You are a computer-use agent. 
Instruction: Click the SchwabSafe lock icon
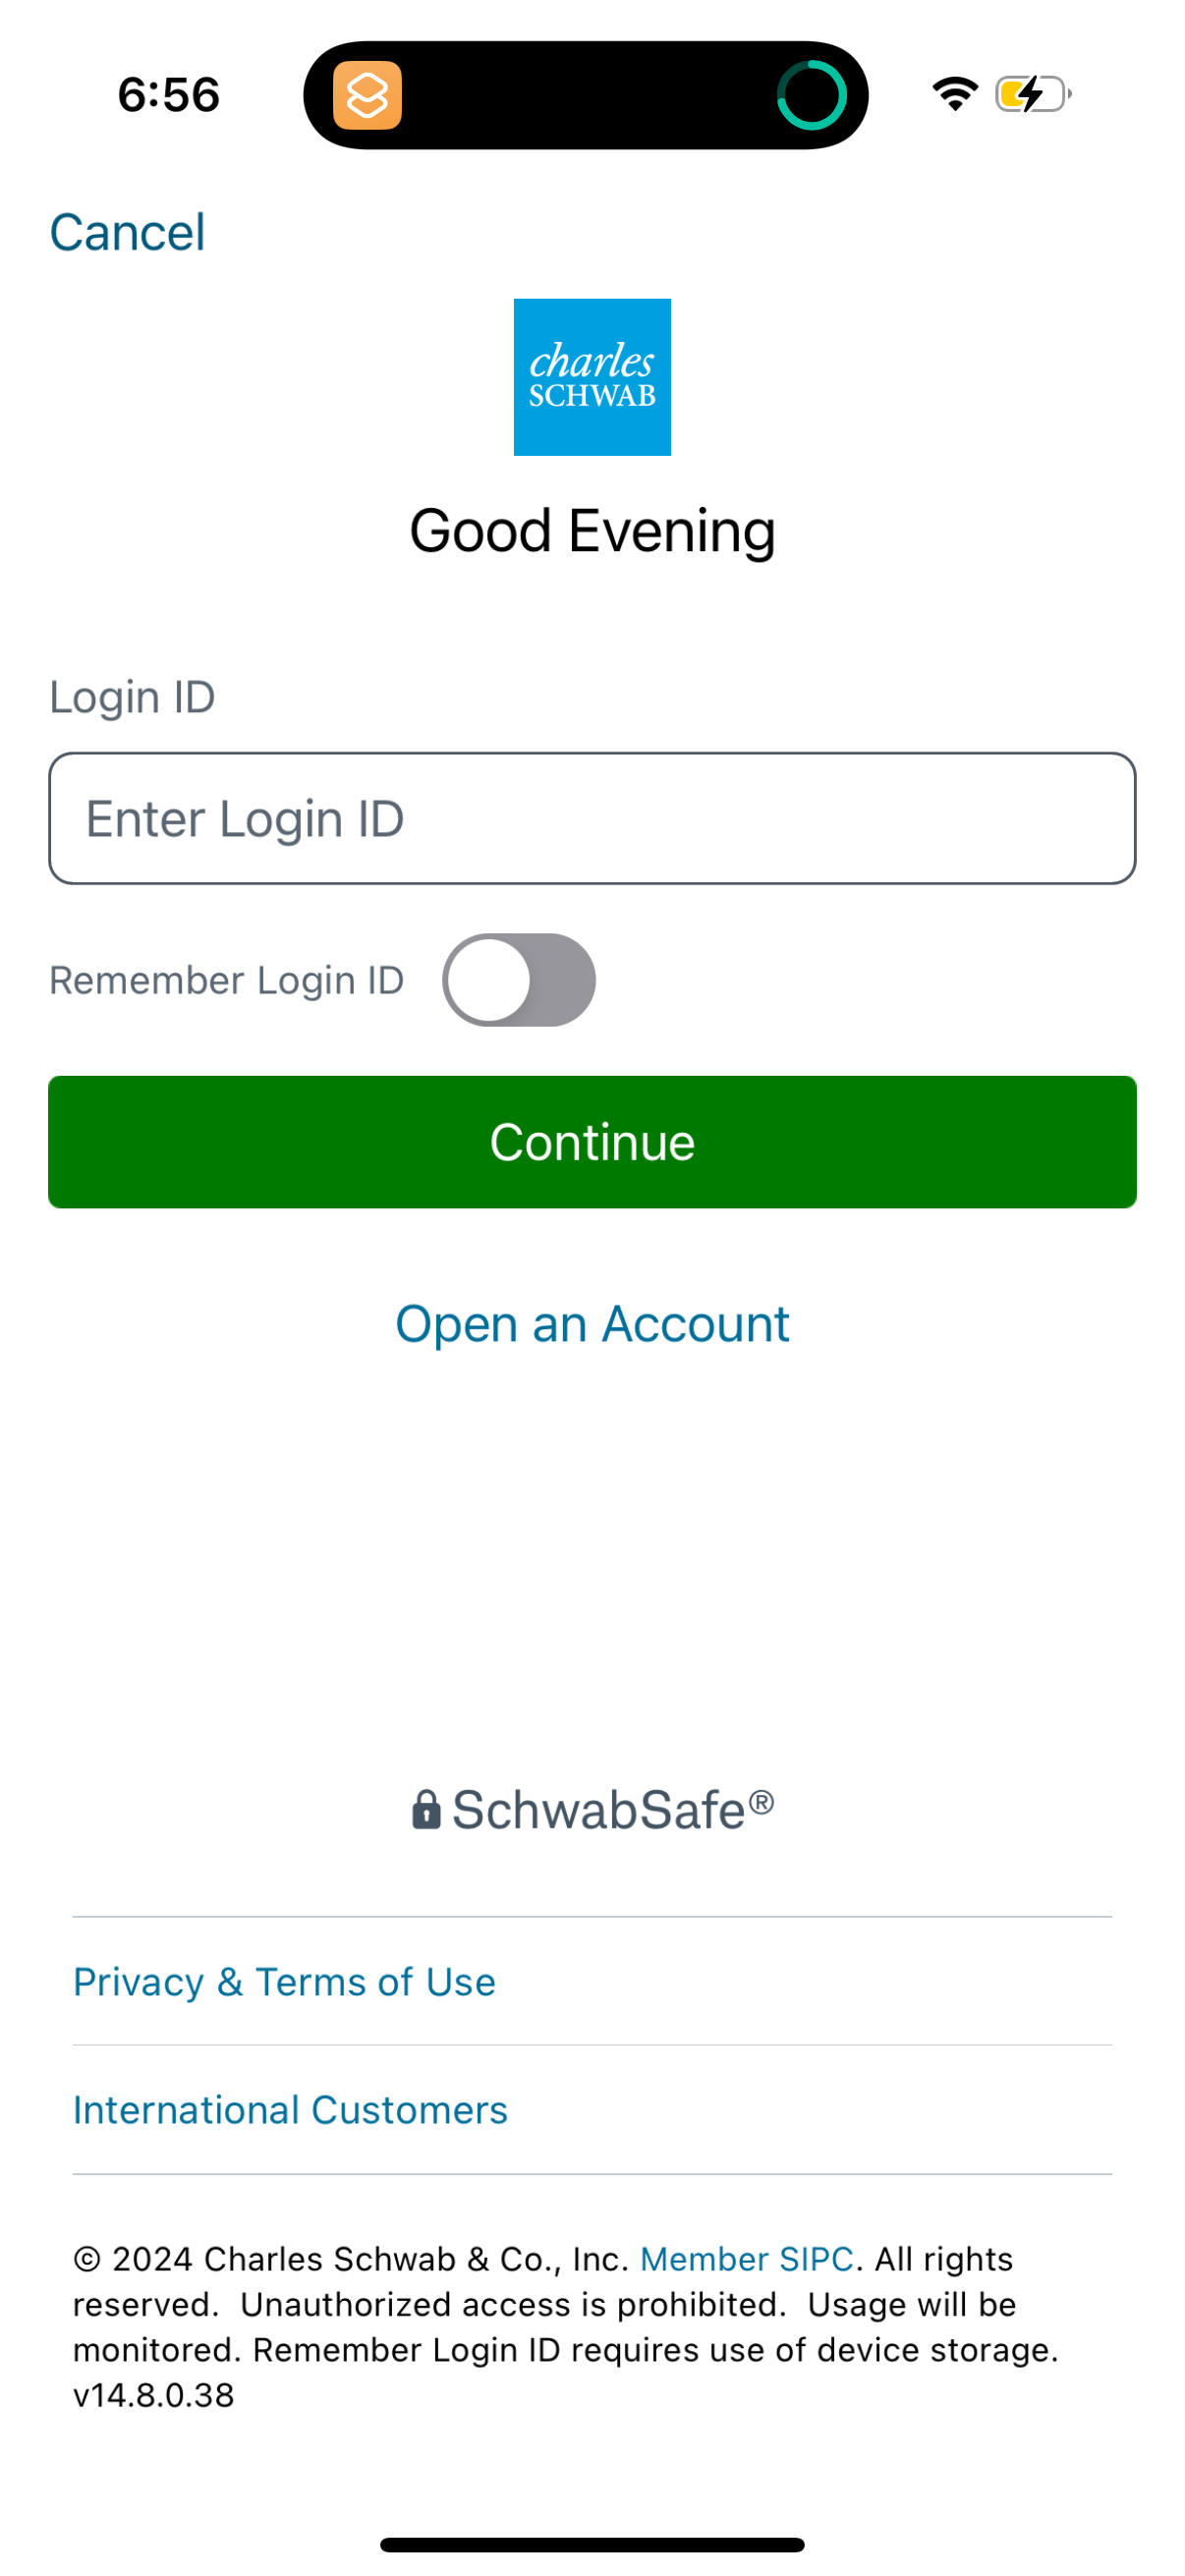(427, 1809)
